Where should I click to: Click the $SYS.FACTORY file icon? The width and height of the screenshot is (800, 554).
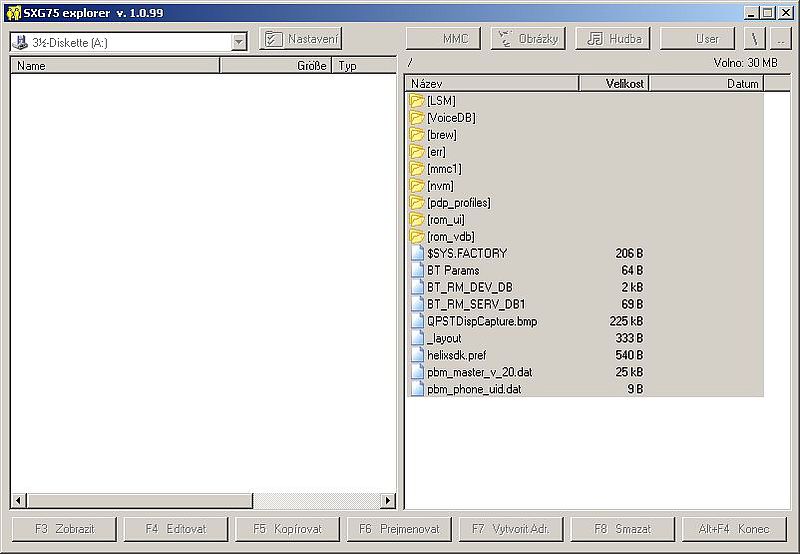click(417, 254)
